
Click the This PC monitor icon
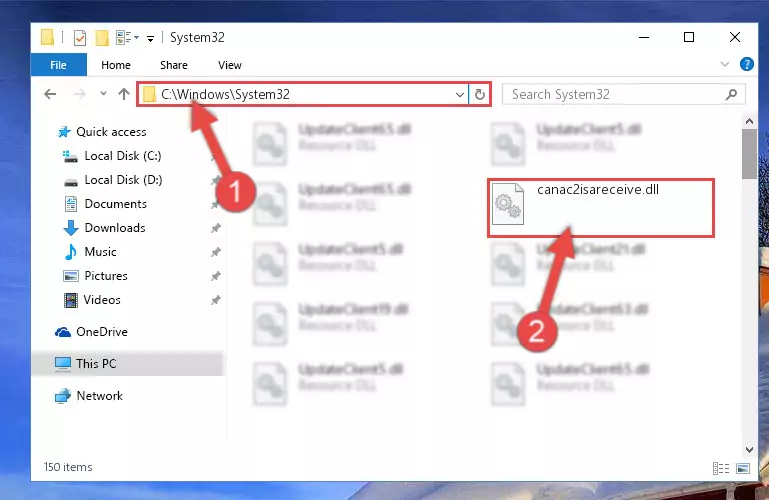point(63,364)
